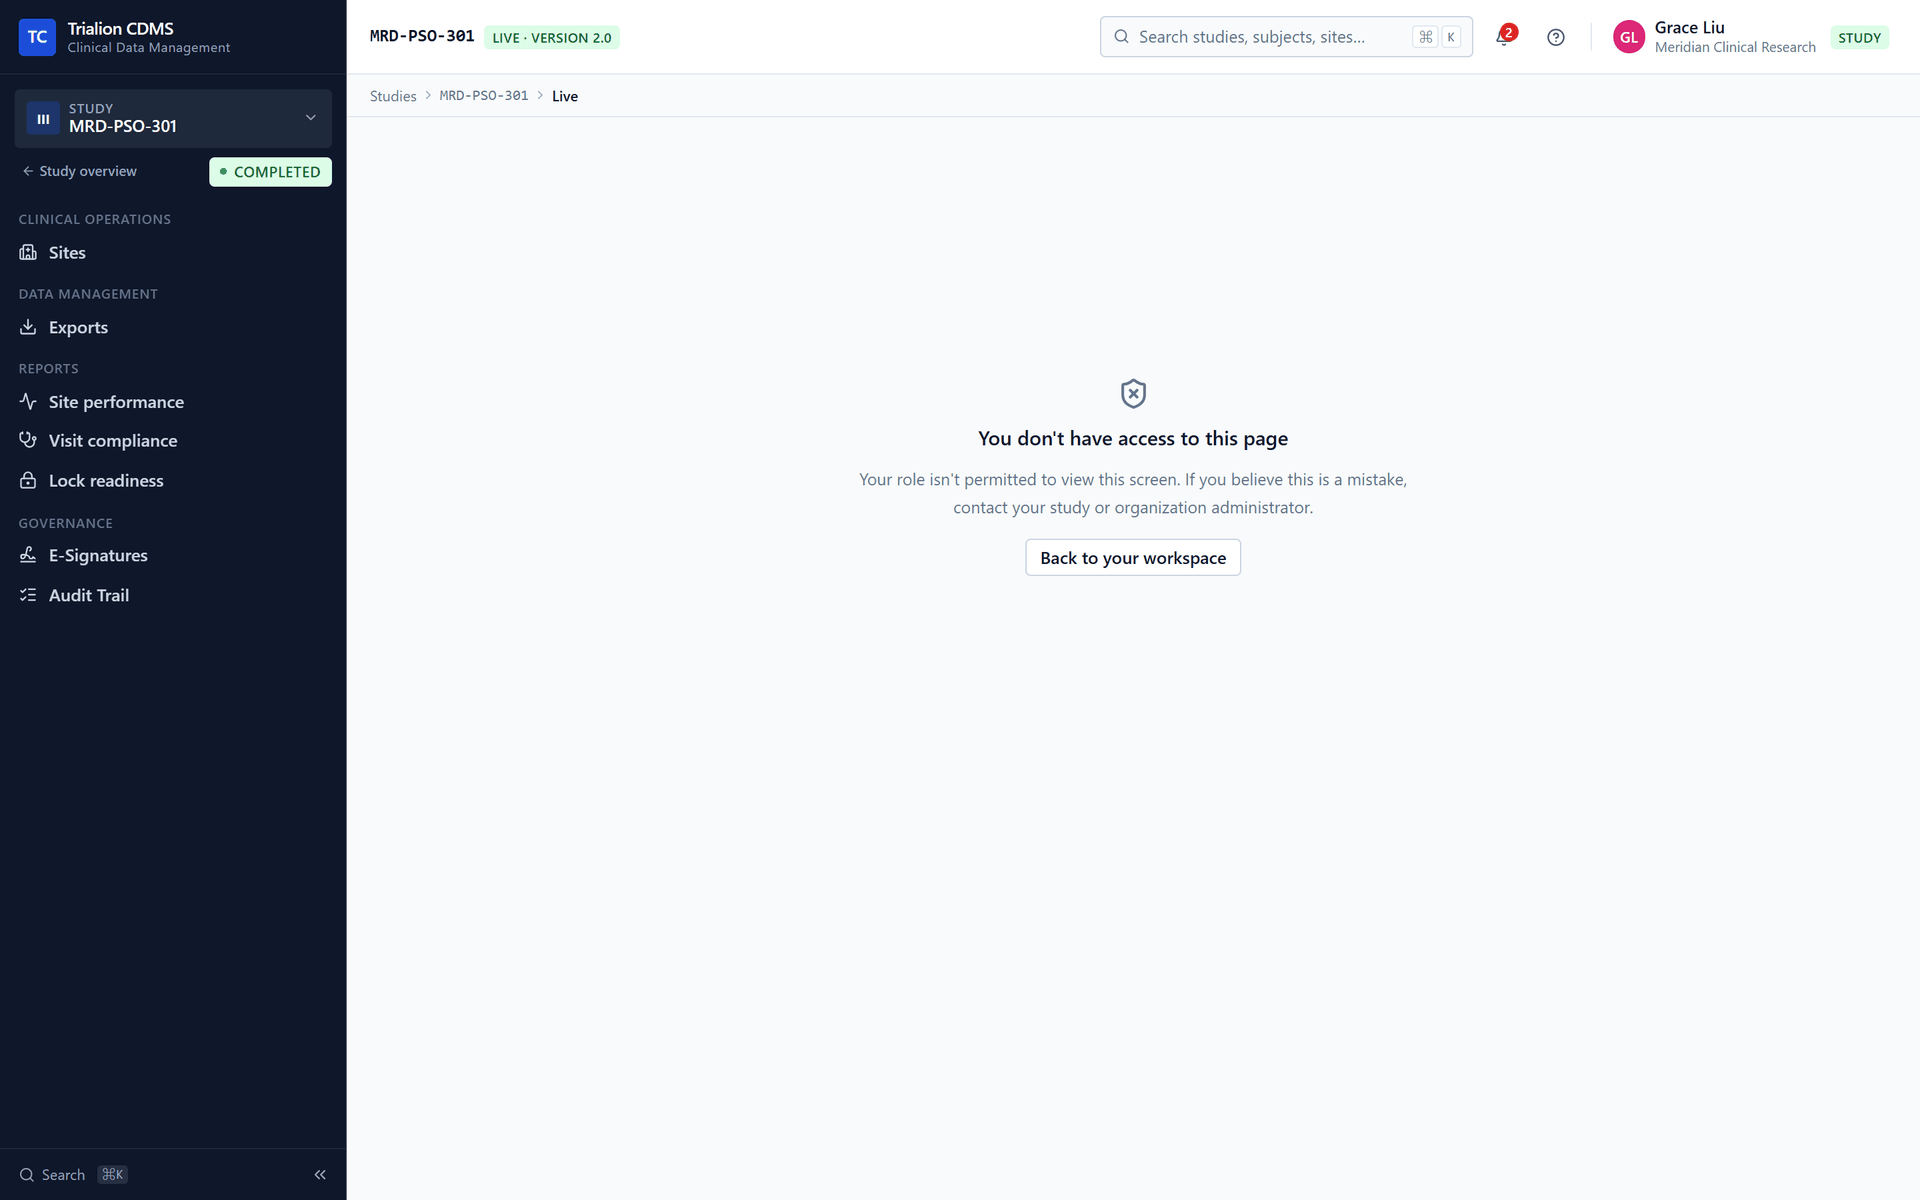The width and height of the screenshot is (1920, 1200).
Task: Click the study selector bars icon
Action: coord(43,118)
